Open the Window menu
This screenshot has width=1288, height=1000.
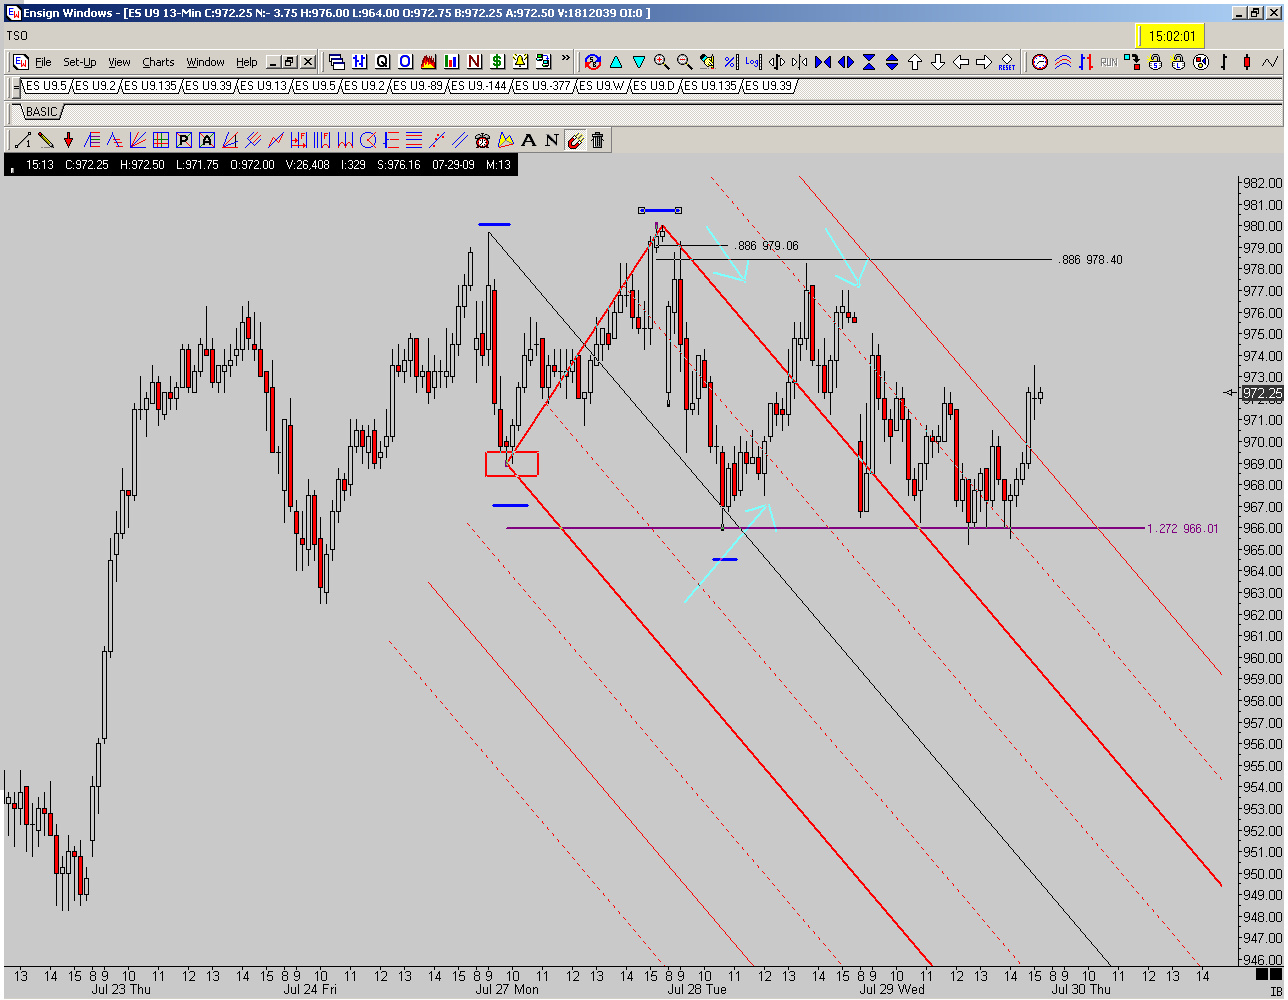(x=205, y=62)
